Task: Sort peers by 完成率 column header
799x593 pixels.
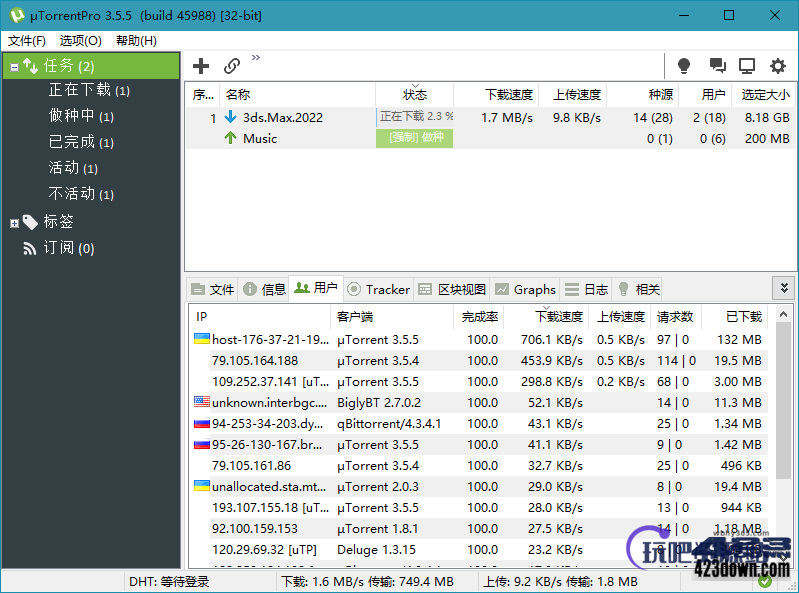Action: [x=479, y=317]
